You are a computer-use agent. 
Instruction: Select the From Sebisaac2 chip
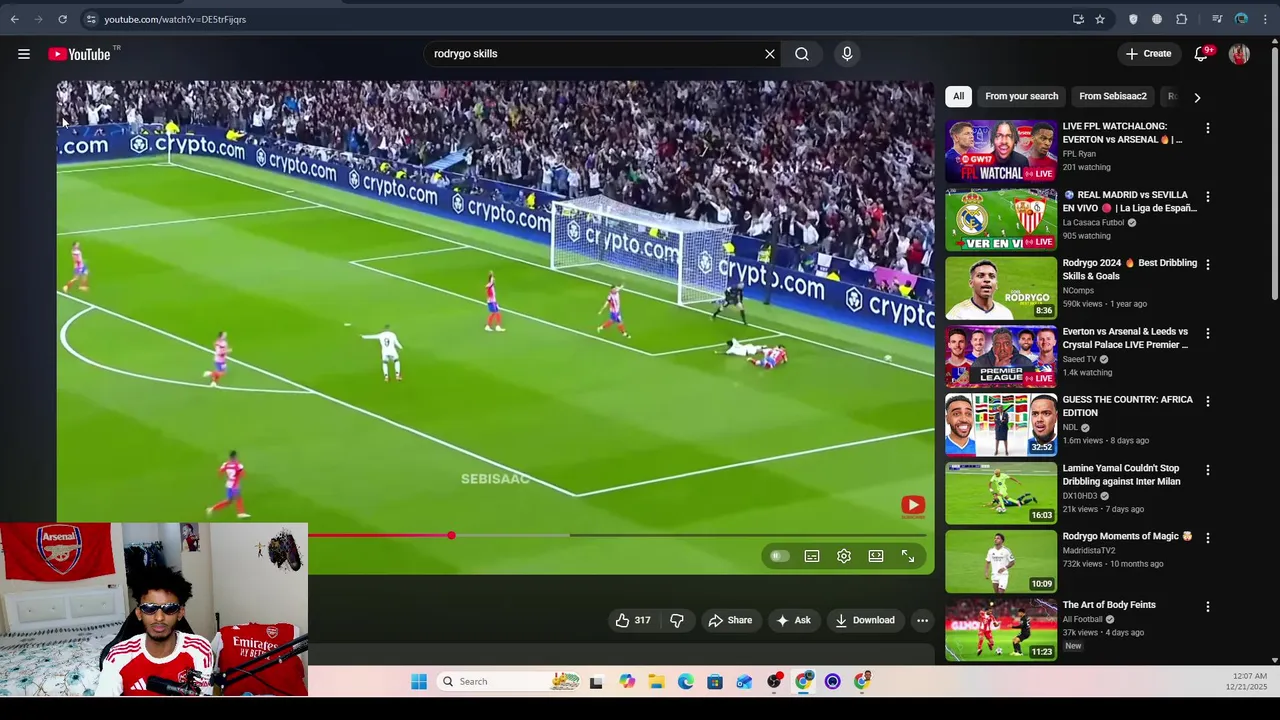pyautogui.click(x=1112, y=96)
